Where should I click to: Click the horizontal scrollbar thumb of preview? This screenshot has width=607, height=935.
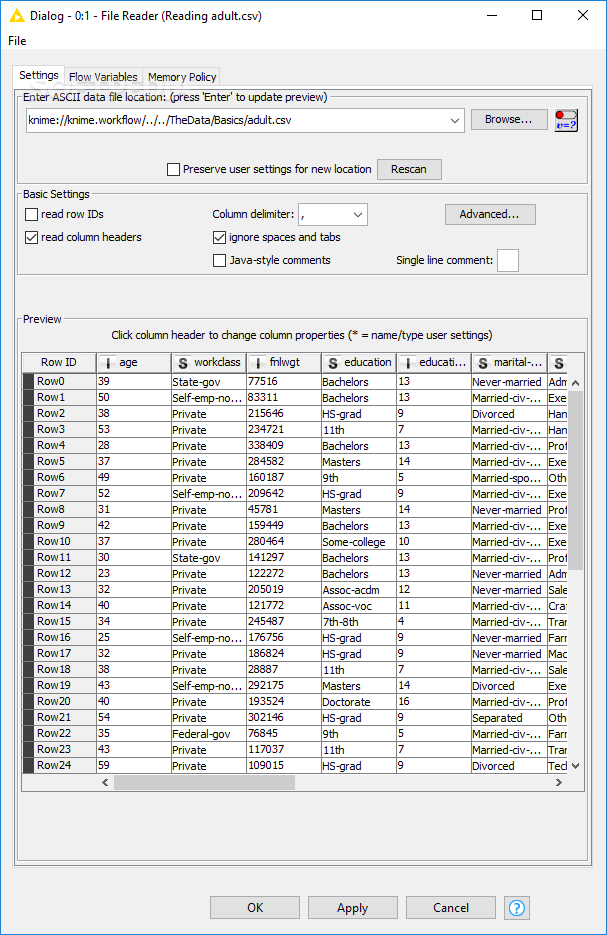coord(205,782)
